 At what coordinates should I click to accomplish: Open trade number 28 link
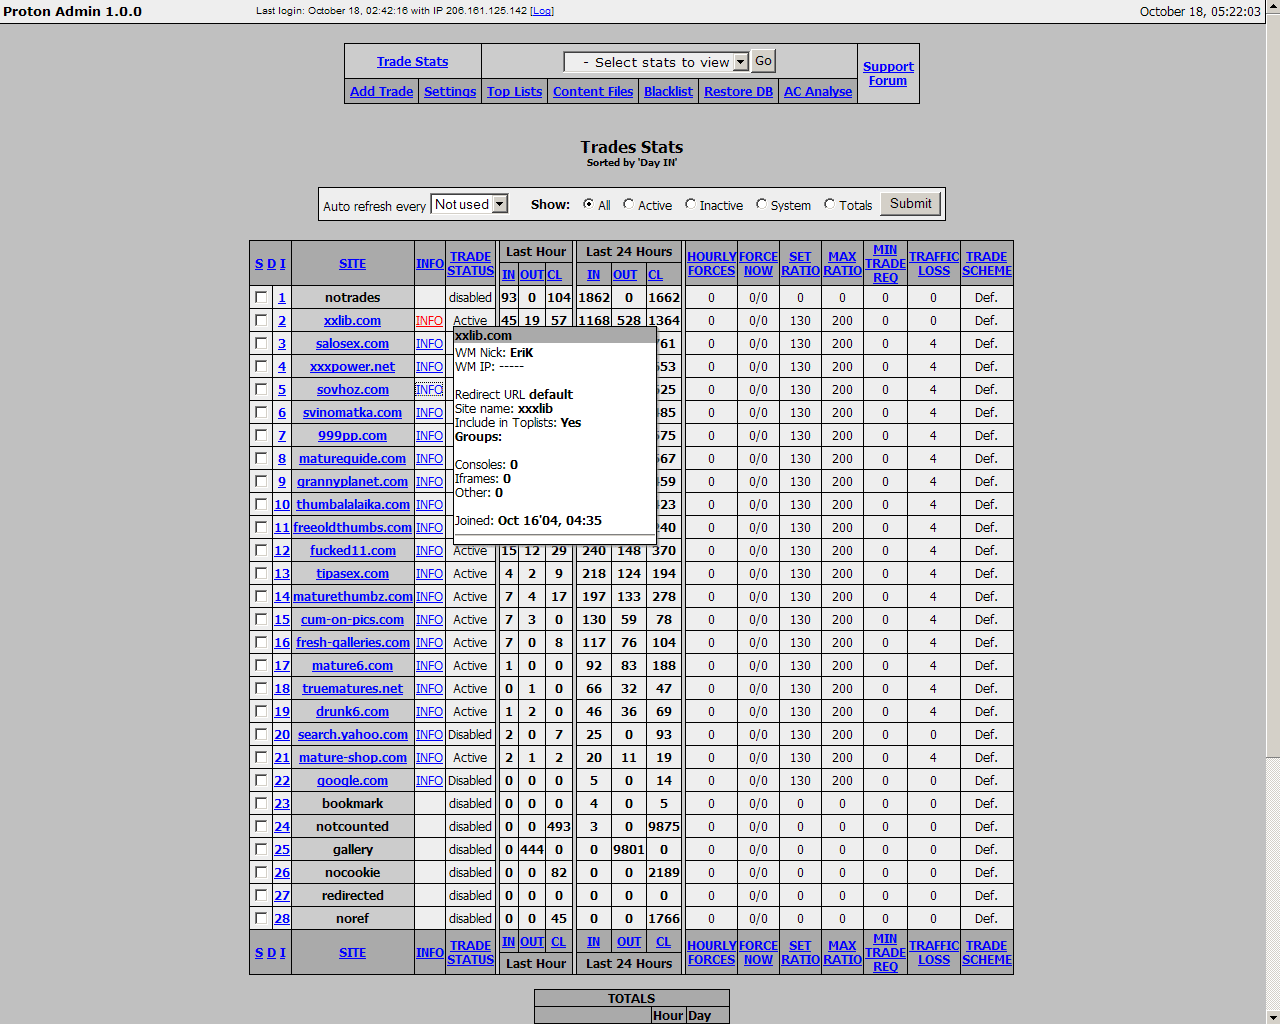coord(282,918)
